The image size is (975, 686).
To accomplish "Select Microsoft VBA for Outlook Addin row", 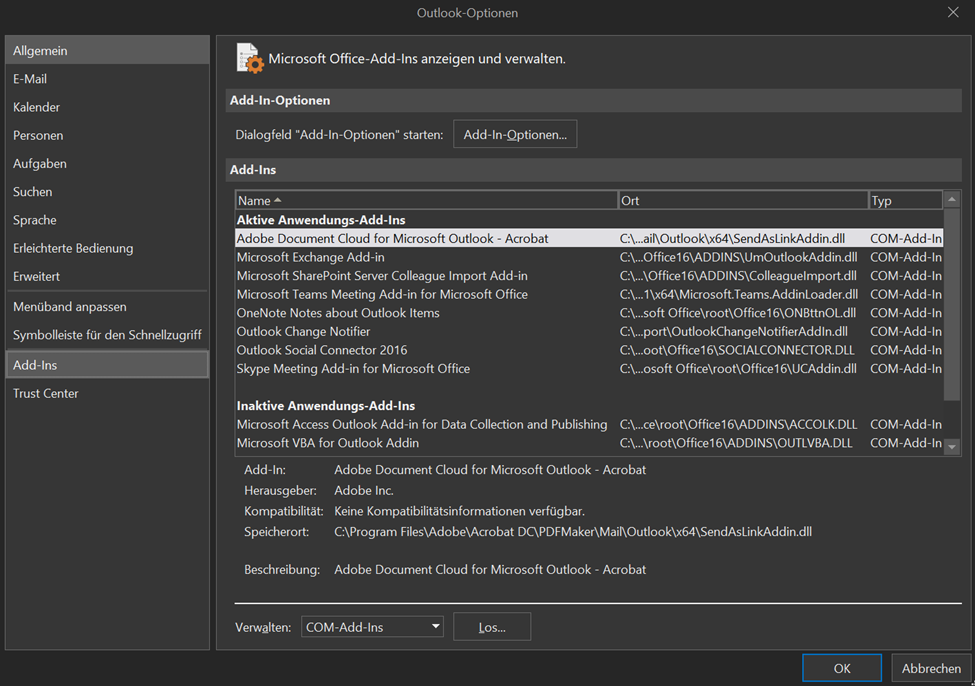I will (x=328, y=443).
